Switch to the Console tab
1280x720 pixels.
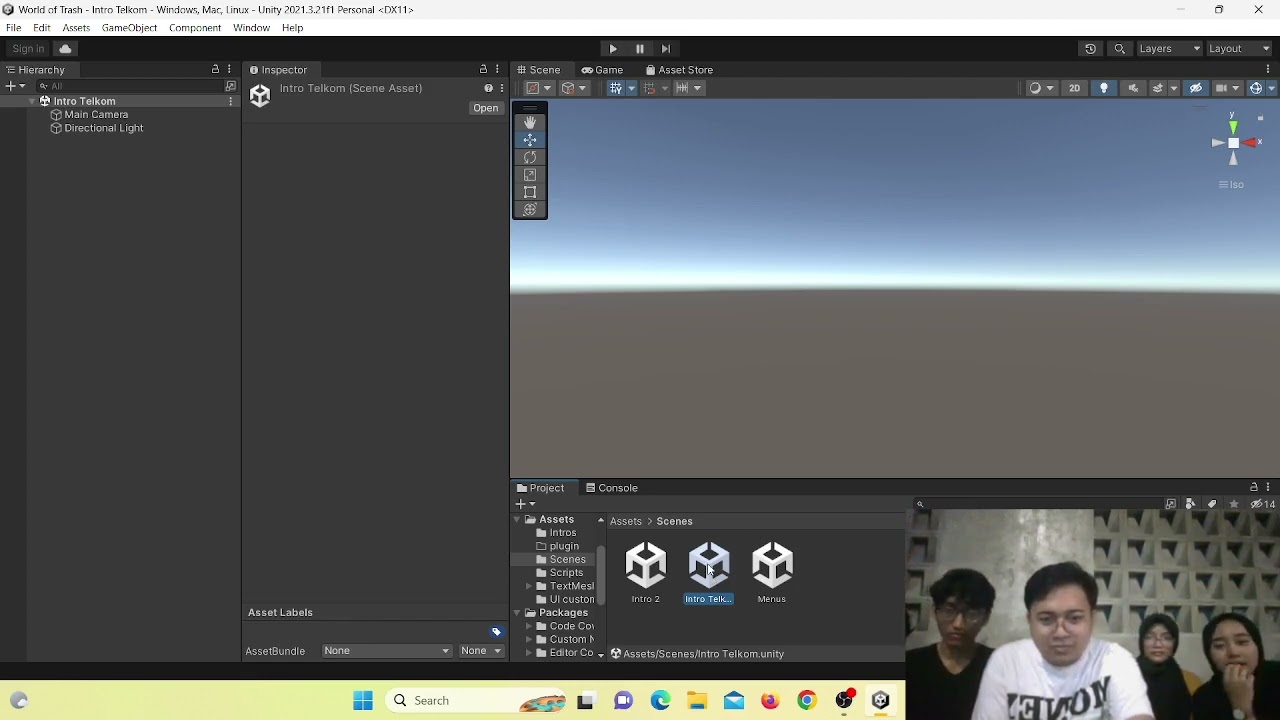pyautogui.click(x=612, y=488)
